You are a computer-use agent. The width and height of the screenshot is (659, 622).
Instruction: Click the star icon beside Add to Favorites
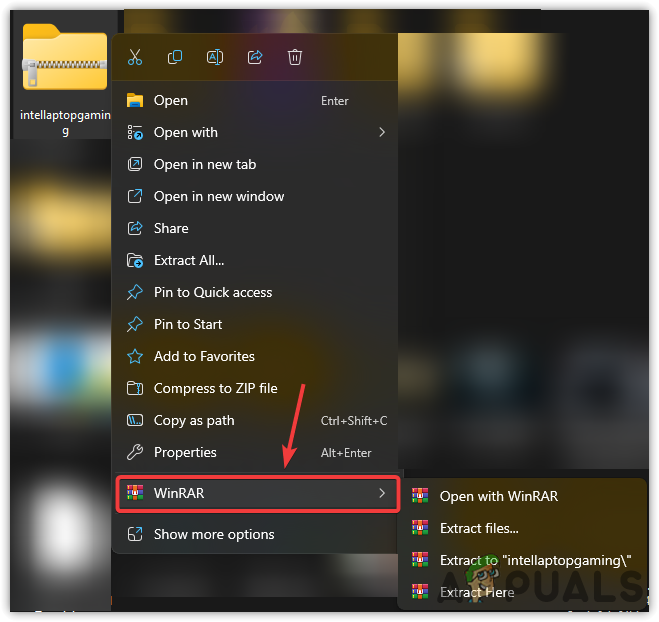point(135,356)
